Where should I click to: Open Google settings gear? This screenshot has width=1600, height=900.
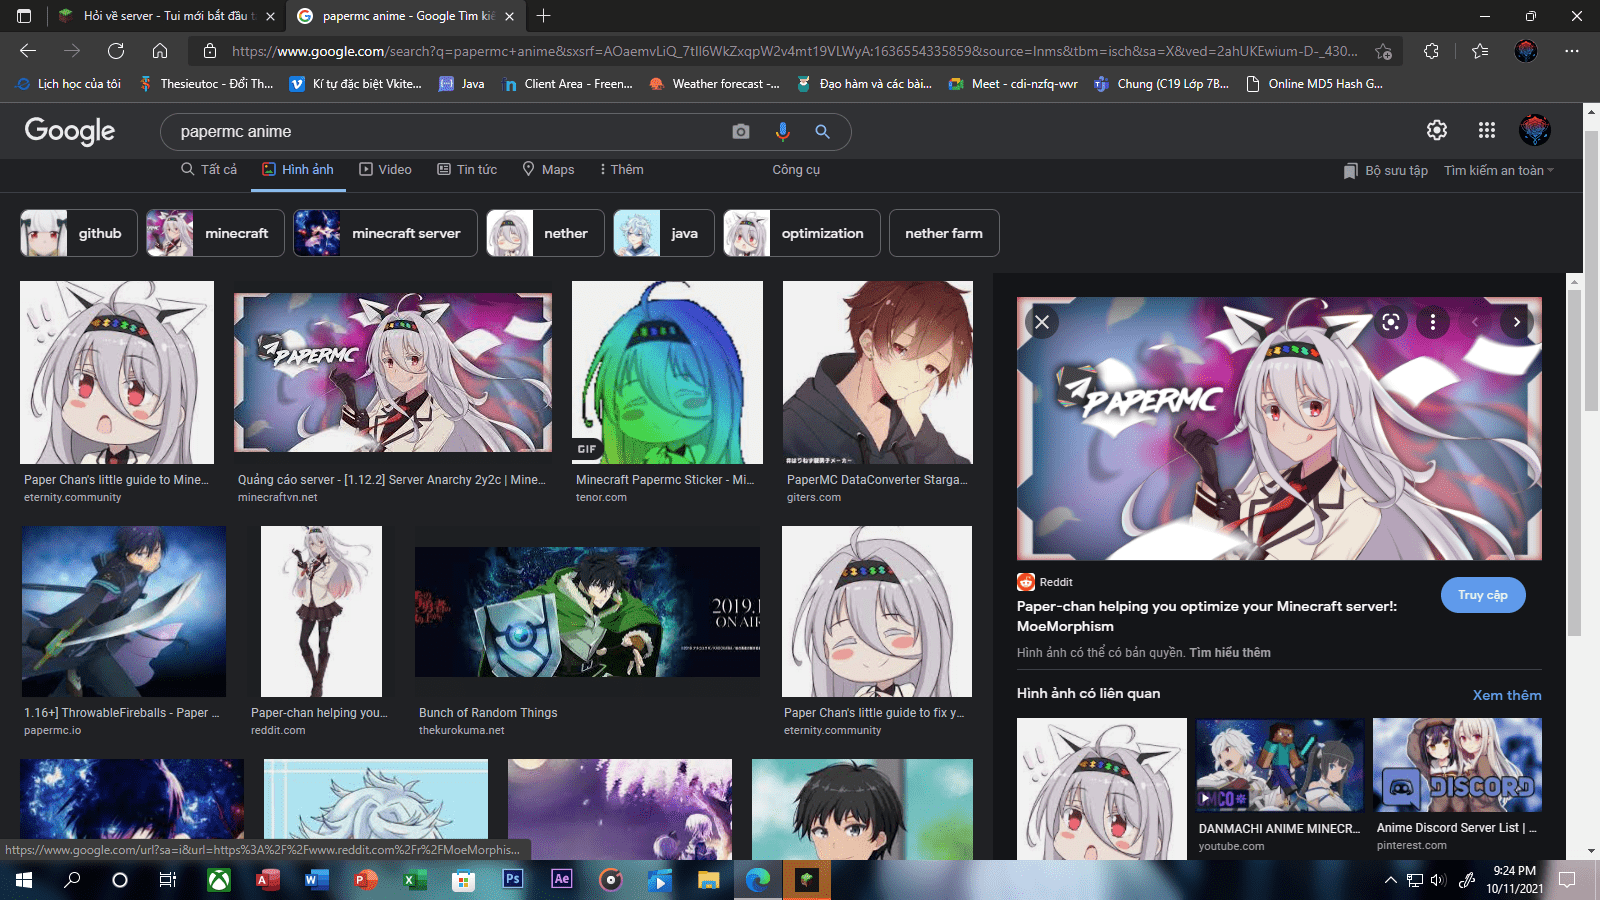[1436, 130]
